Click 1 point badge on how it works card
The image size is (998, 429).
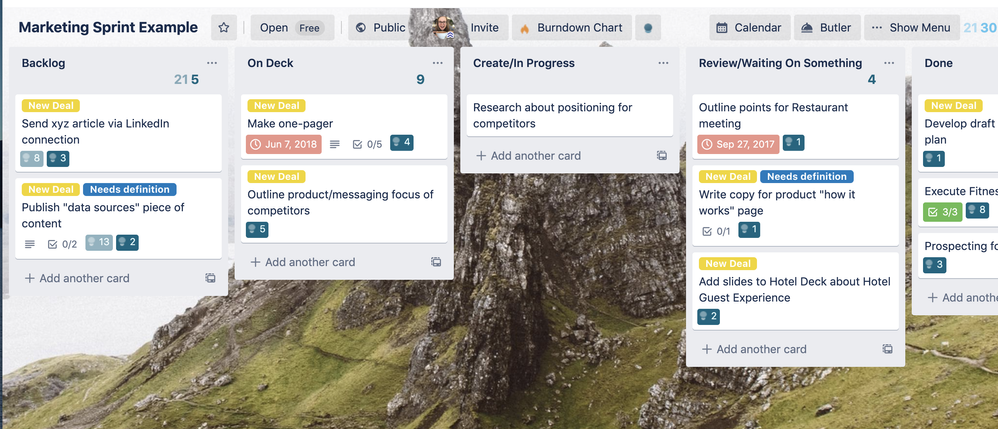point(749,229)
